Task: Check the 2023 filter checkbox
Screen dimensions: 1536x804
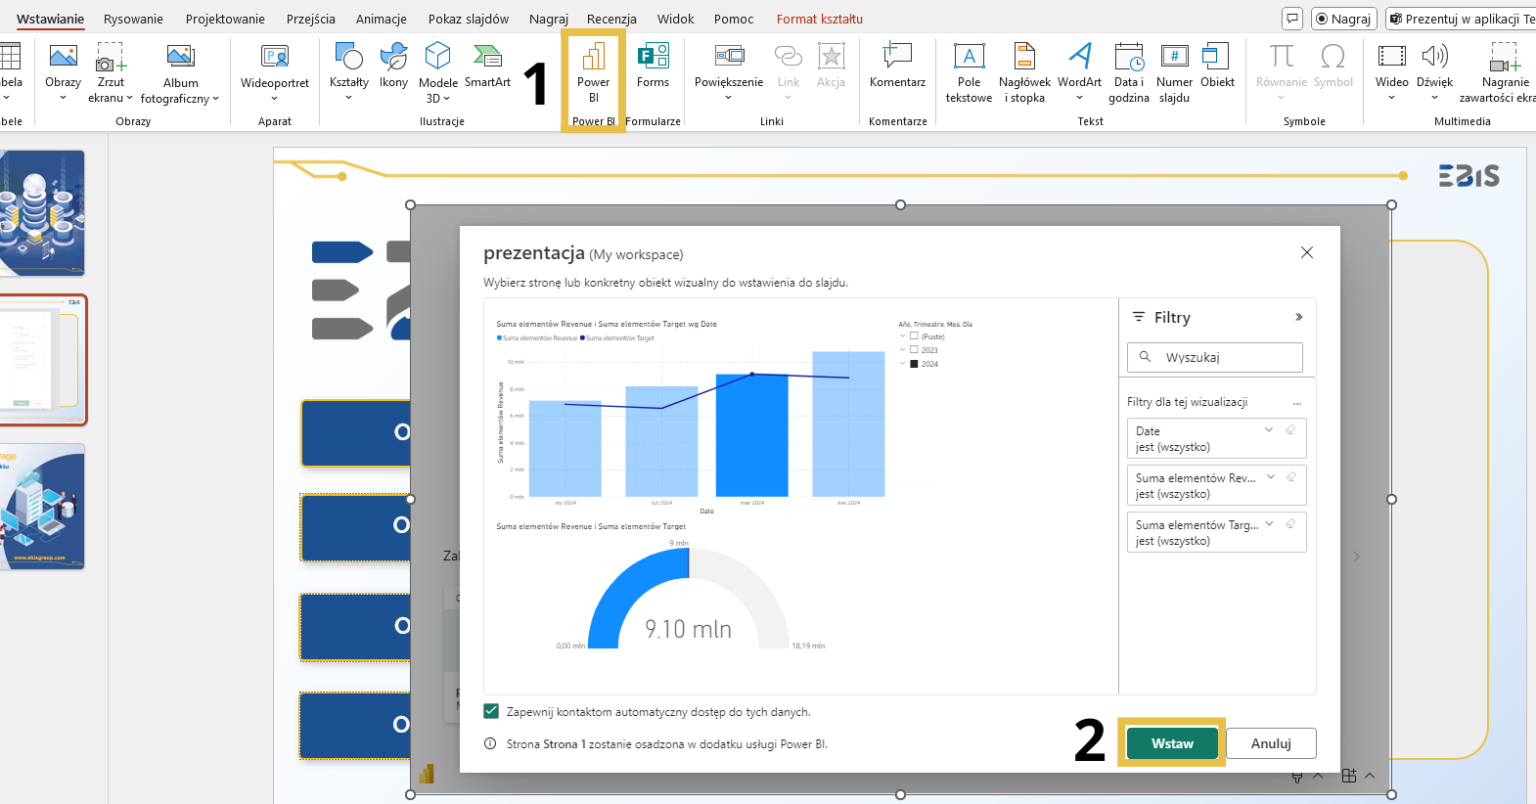Action: [913, 348]
